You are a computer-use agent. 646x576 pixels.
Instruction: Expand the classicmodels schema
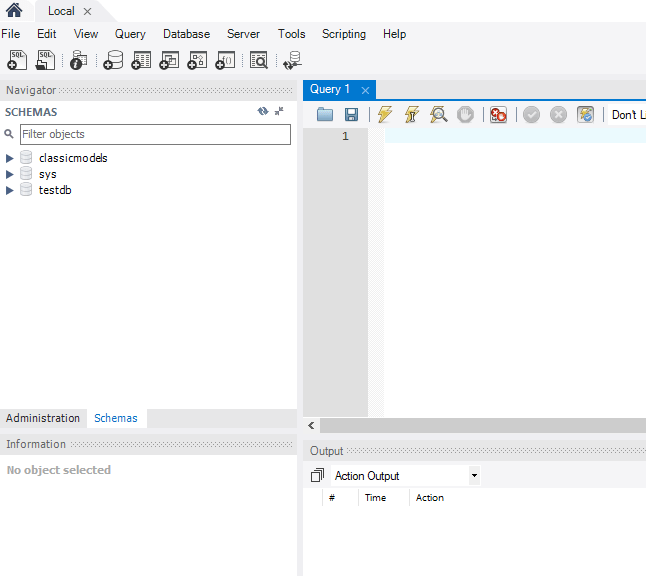tap(9, 158)
